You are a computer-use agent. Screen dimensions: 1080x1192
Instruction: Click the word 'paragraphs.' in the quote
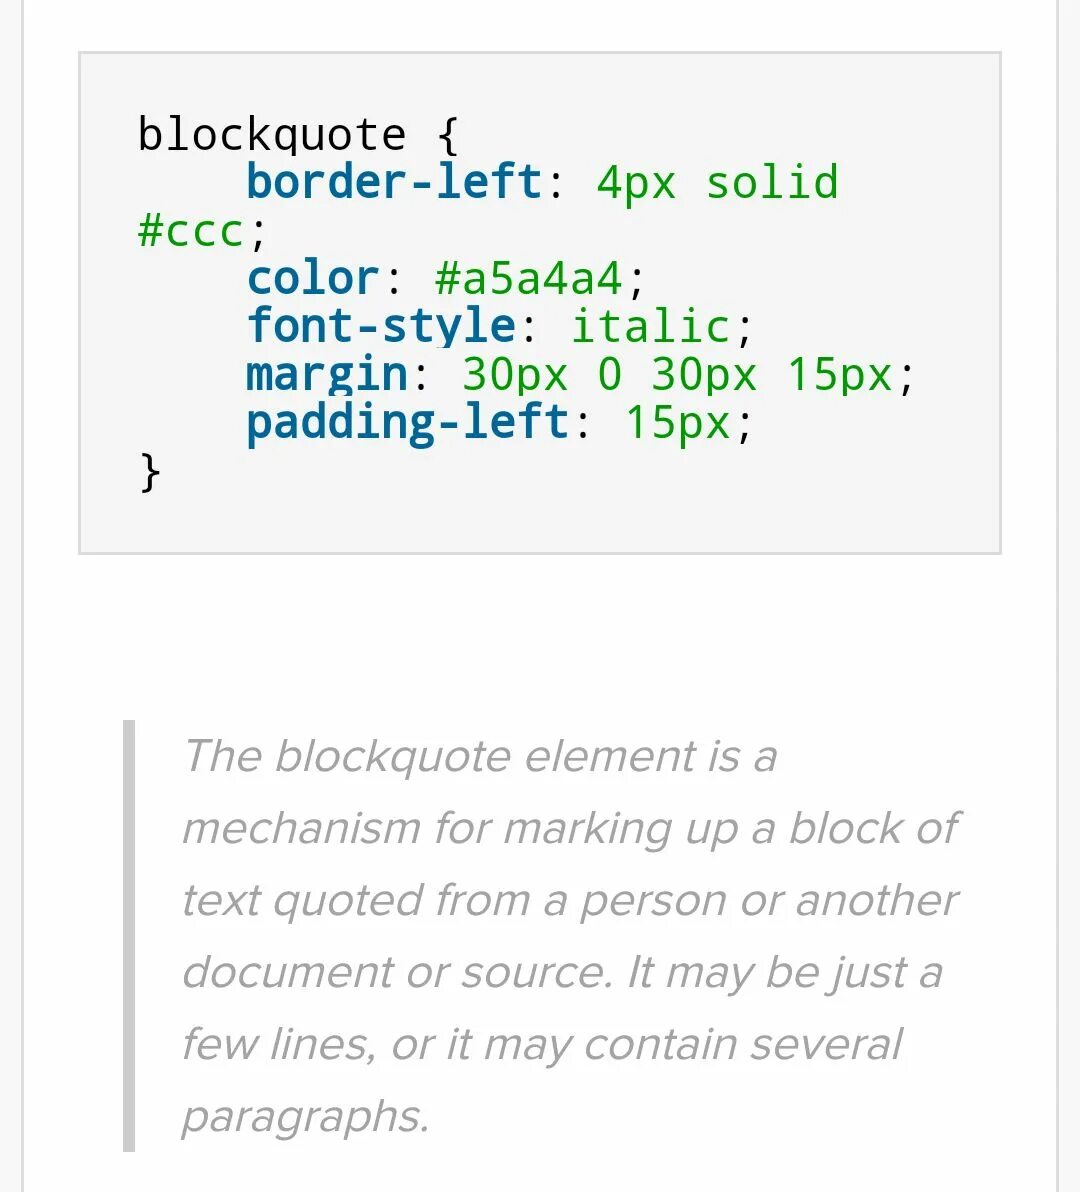point(306,1117)
